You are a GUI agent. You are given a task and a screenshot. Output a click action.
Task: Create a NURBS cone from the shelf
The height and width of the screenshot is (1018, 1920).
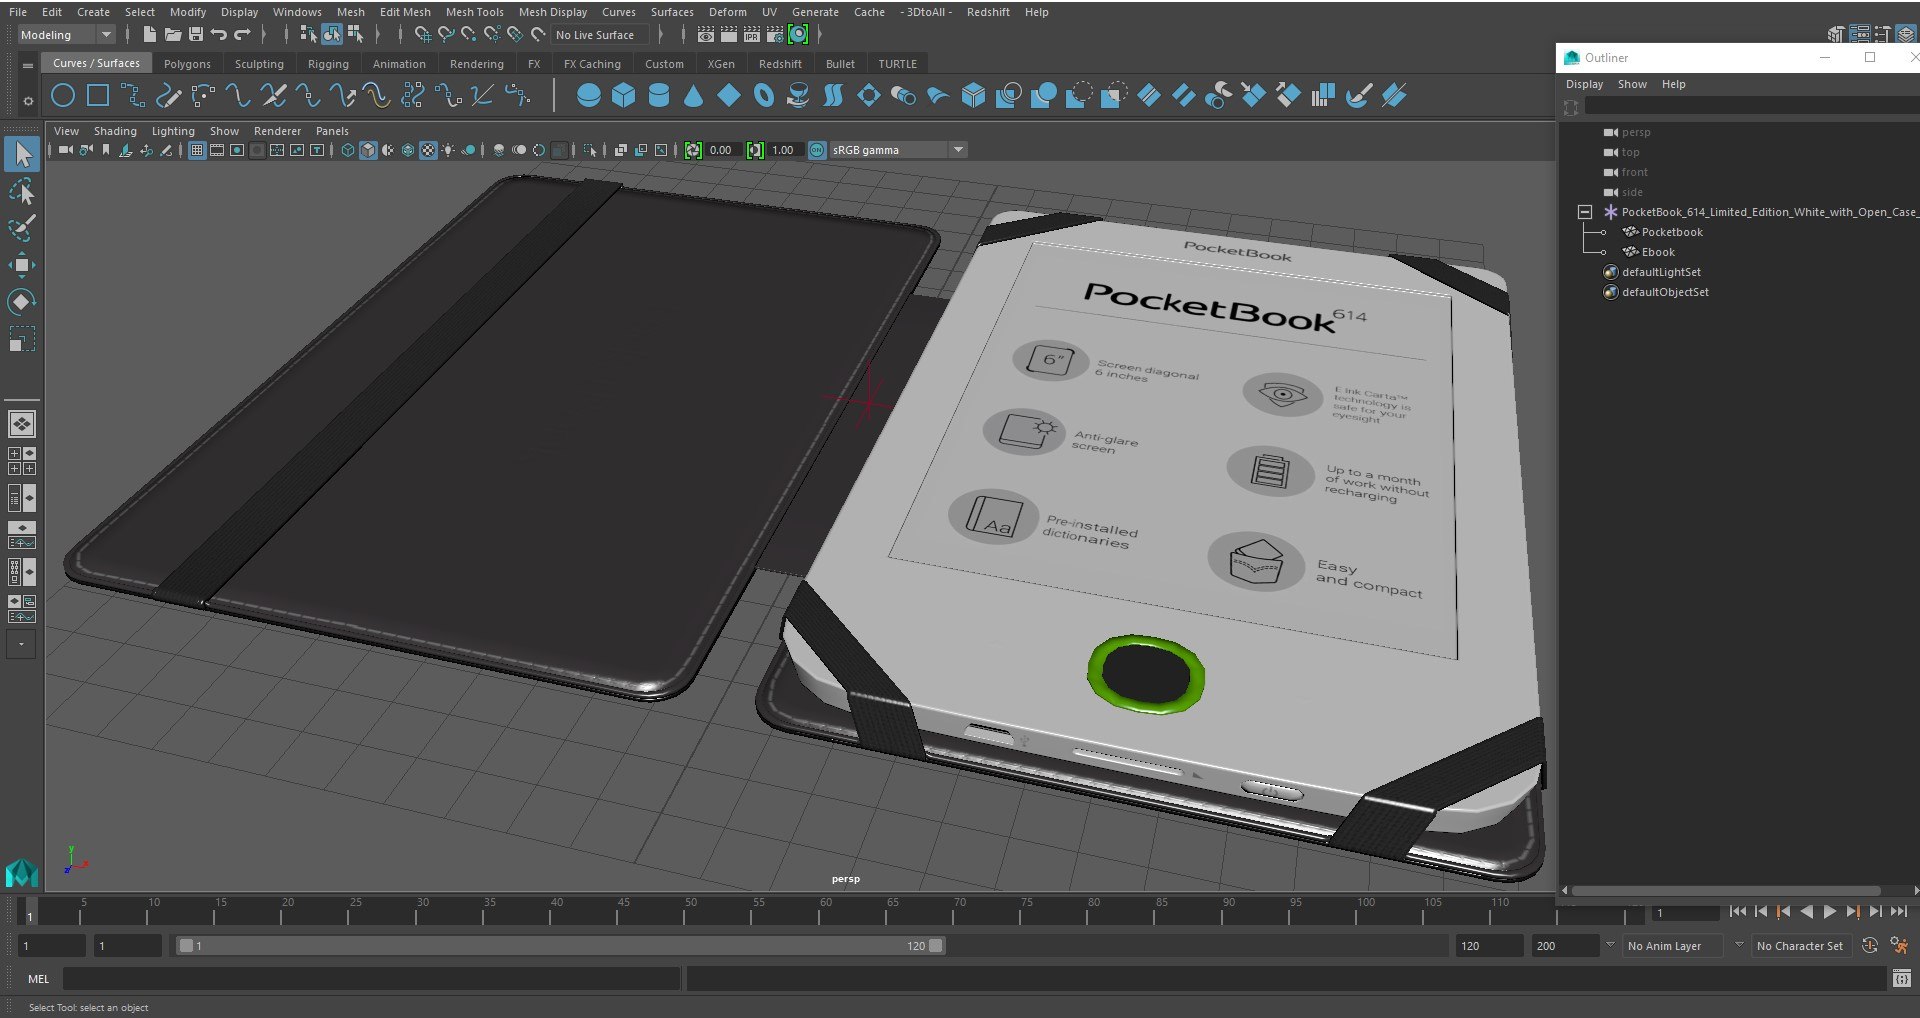[693, 96]
